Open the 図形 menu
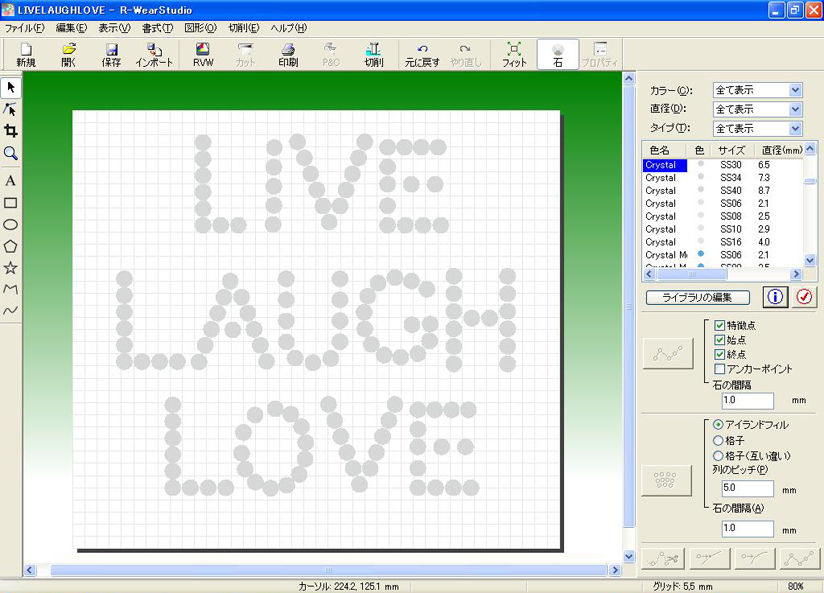824x593 pixels. click(x=200, y=27)
